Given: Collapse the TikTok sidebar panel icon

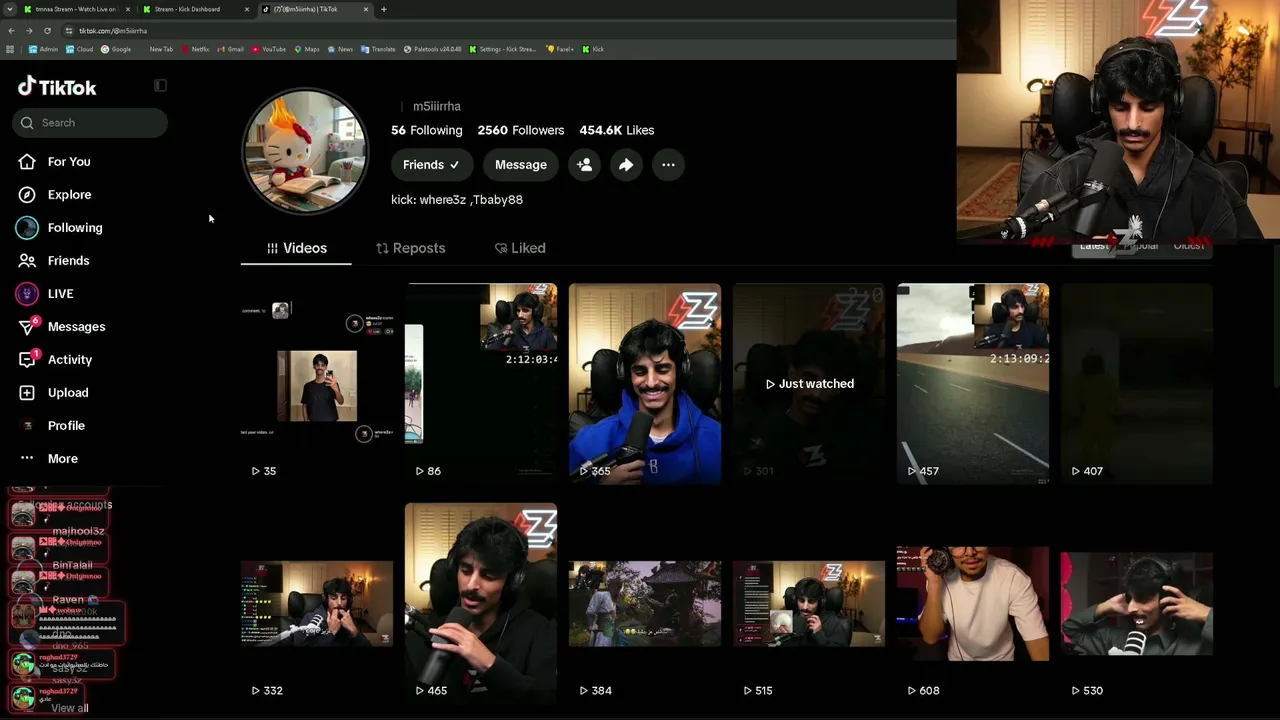Looking at the screenshot, I should [160, 86].
